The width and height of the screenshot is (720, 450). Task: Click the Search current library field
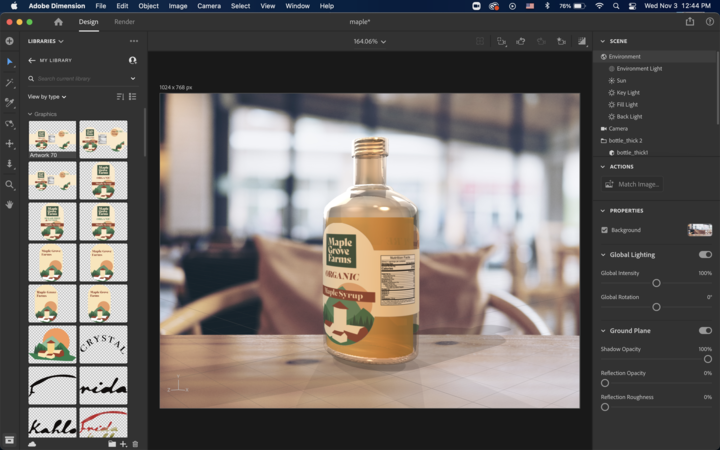tap(82, 79)
